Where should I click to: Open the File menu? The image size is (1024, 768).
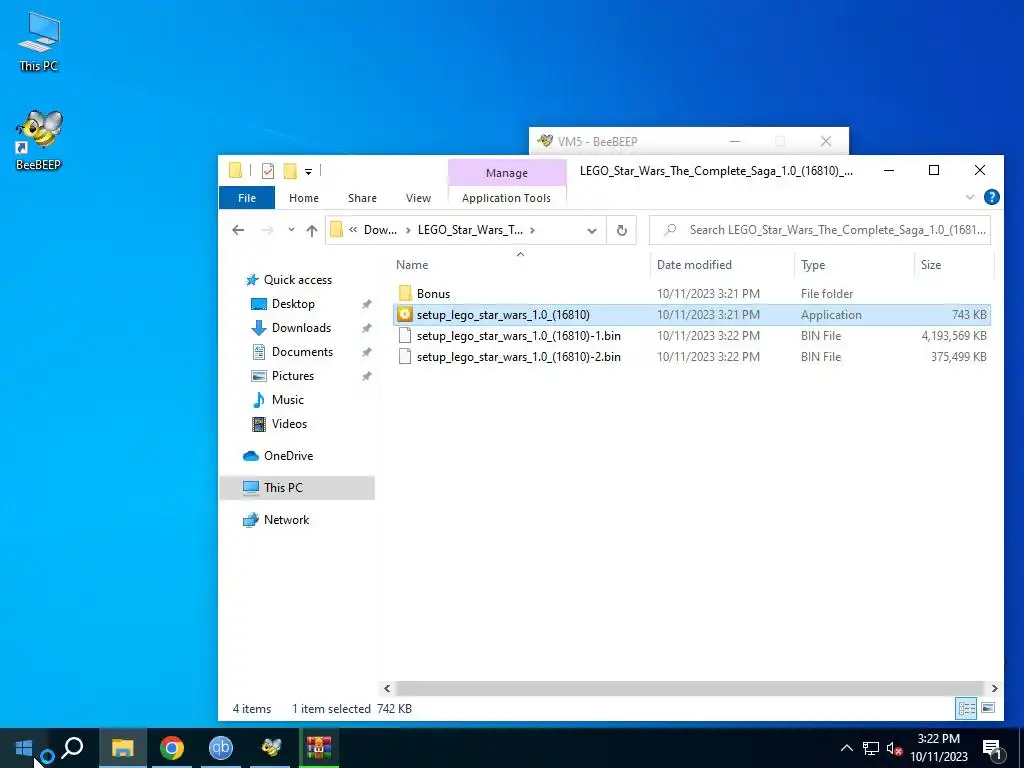coord(247,198)
